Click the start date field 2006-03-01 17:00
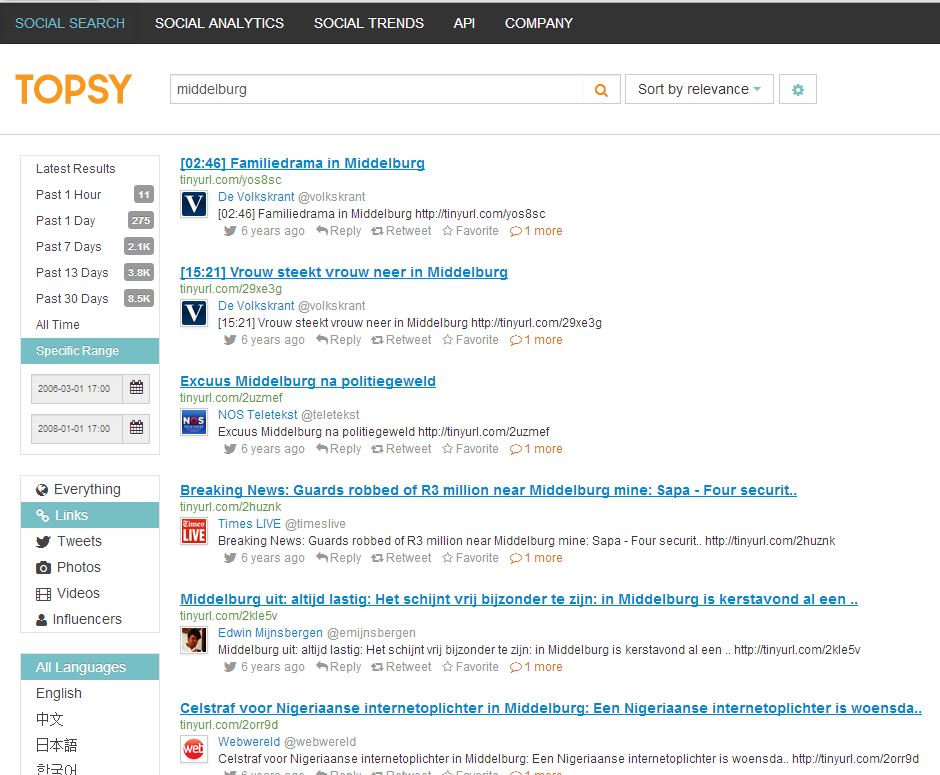The width and height of the screenshot is (940, 775). [77, 389]
